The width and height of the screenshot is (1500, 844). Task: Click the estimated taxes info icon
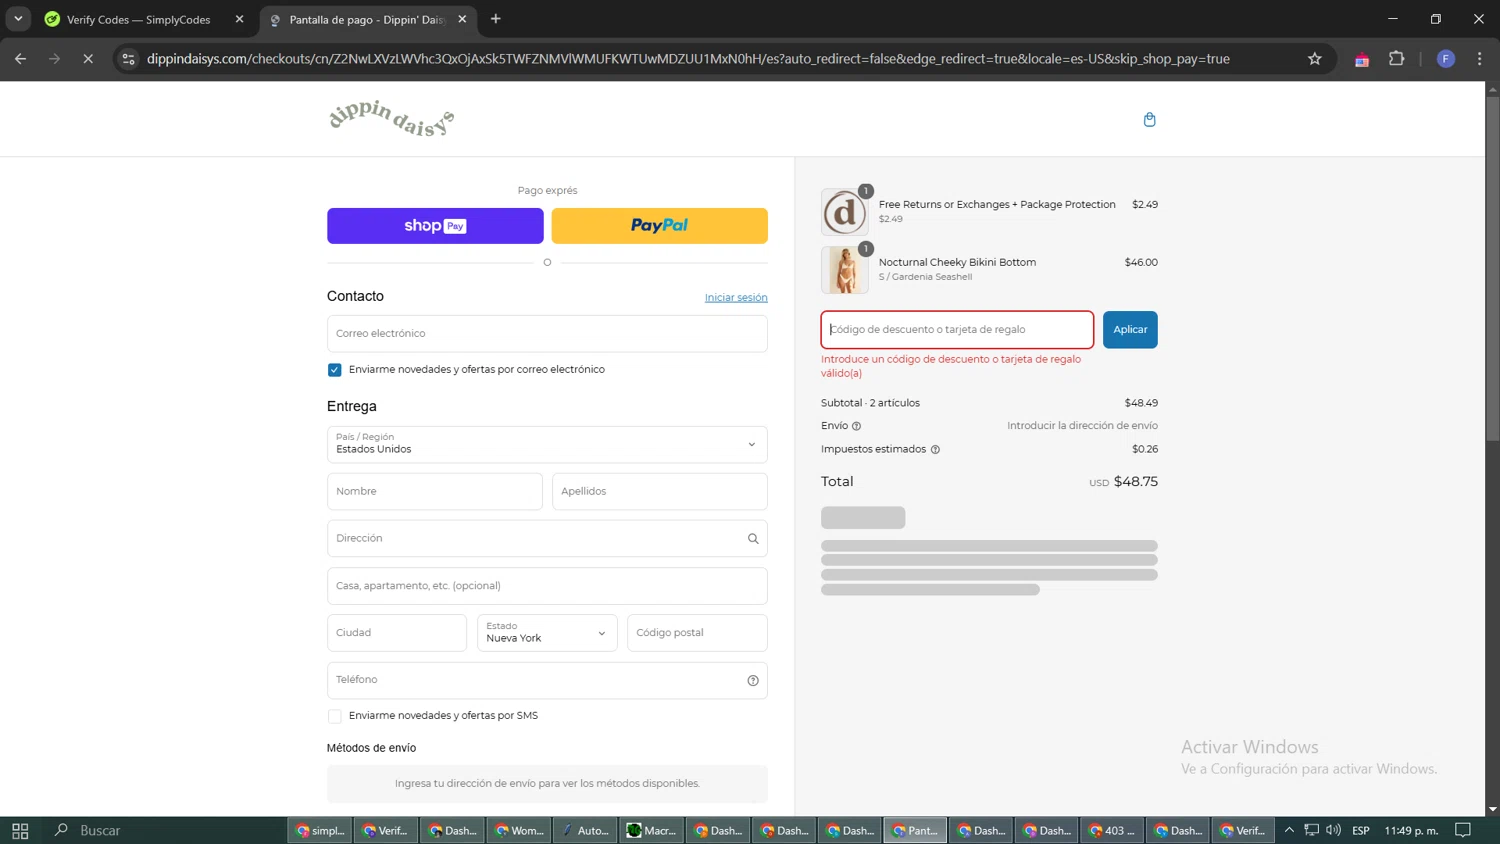[x=935, y=450]
